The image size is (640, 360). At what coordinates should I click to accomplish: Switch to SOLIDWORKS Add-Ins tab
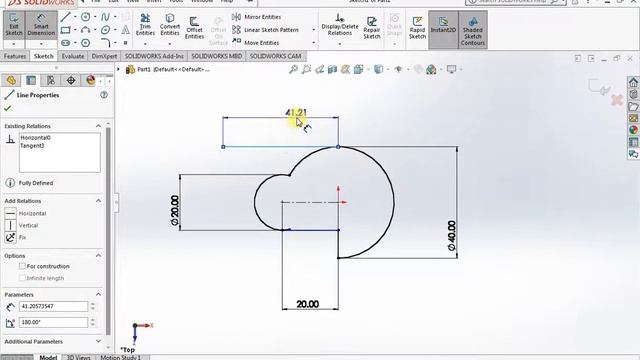(154, 56)
